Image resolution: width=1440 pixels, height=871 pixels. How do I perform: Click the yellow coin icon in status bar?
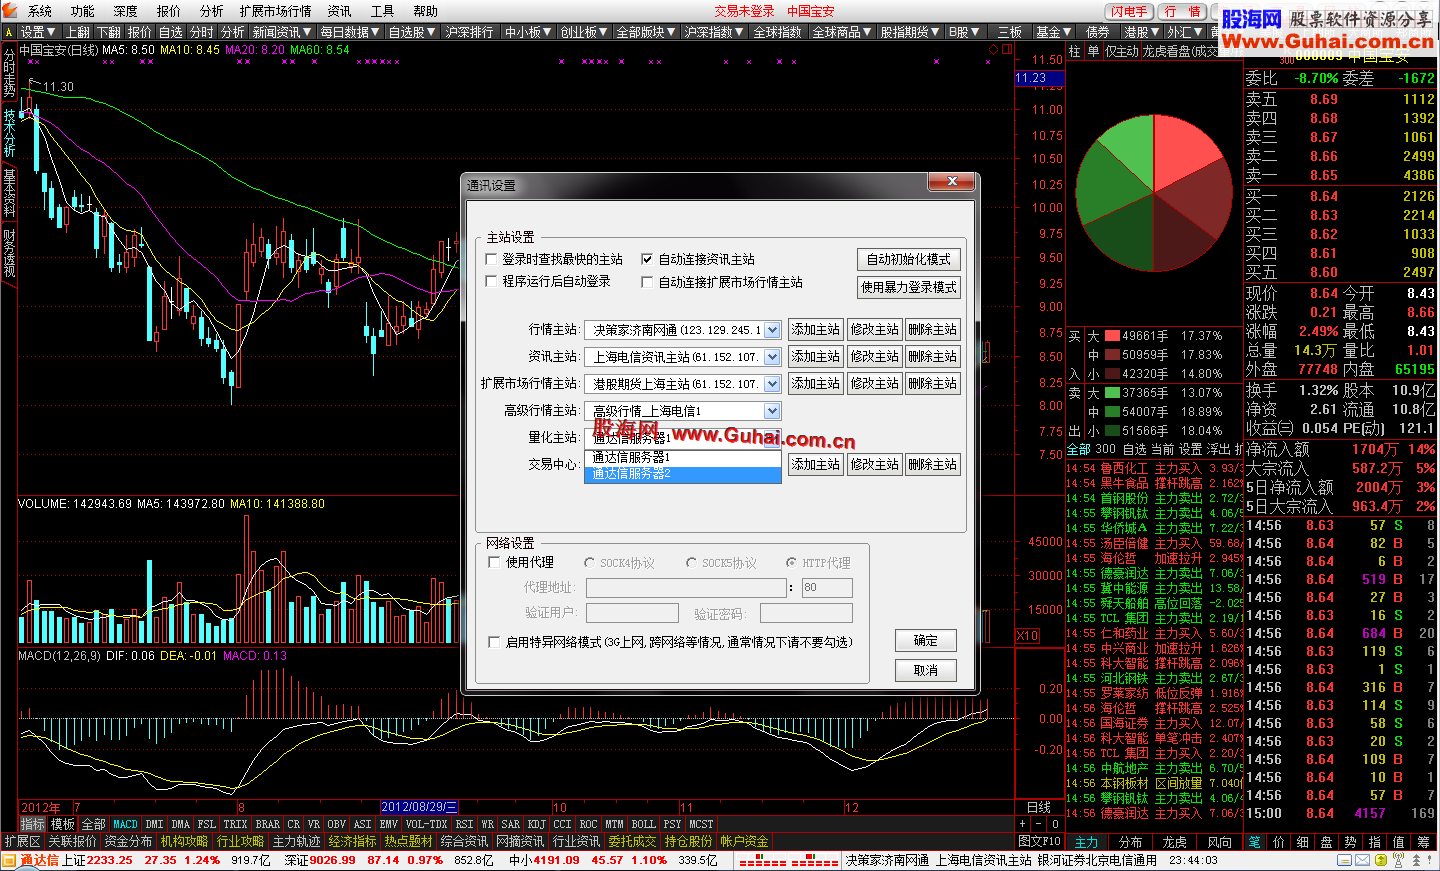[x=1381, y=860]
